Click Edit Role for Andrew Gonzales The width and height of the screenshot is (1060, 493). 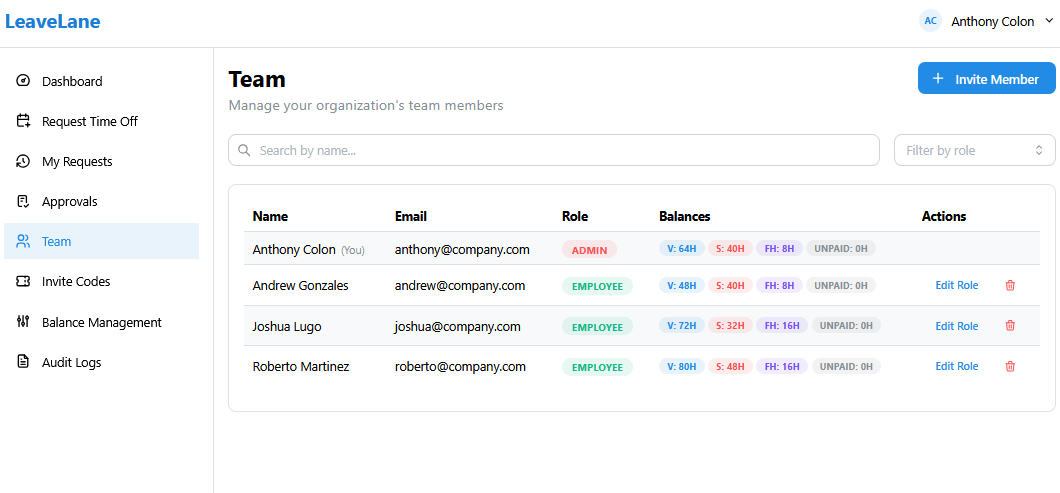tap(957, 285)
